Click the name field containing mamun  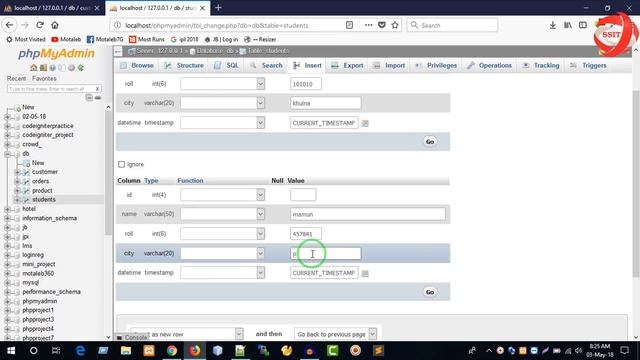pos(368,214)
